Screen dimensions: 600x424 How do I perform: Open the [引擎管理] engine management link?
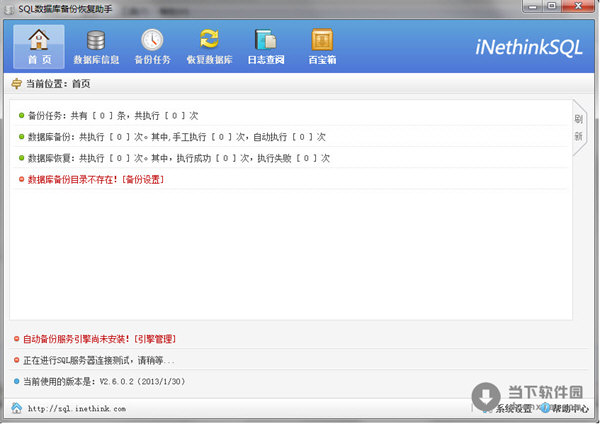pos(155,339)
